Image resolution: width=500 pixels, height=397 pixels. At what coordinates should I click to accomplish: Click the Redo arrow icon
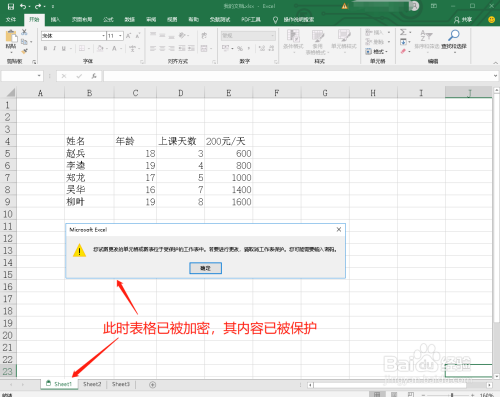38,6
